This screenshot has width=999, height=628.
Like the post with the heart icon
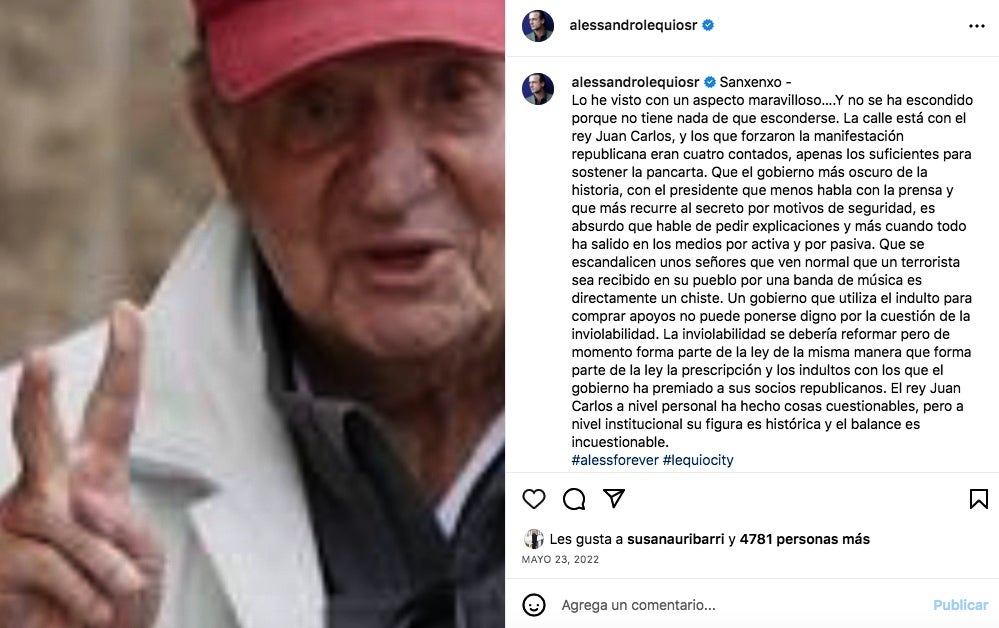click(534, 499)
